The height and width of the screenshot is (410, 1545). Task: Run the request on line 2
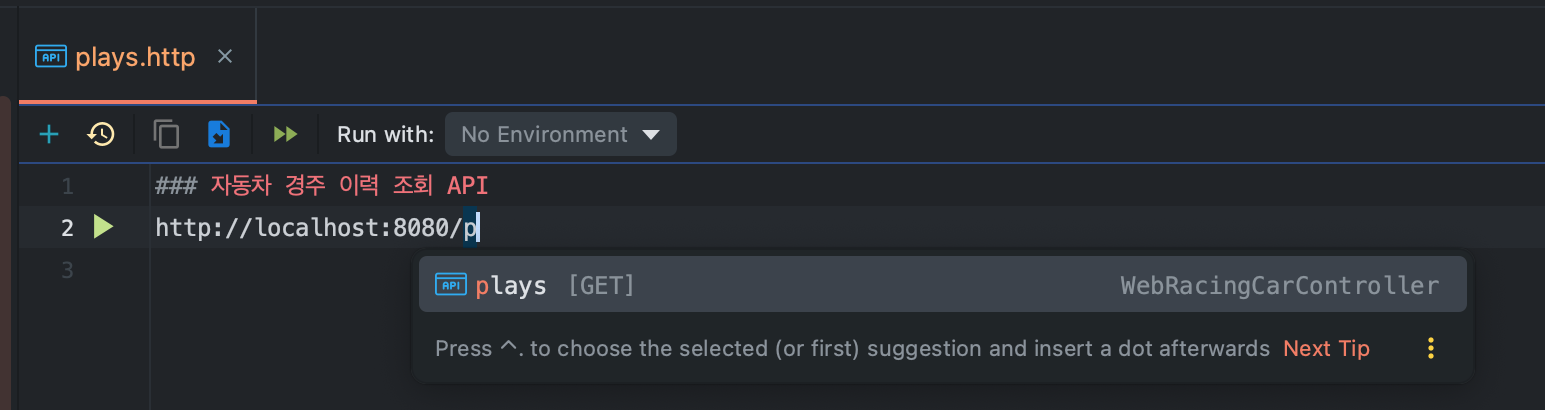[103, 227]
